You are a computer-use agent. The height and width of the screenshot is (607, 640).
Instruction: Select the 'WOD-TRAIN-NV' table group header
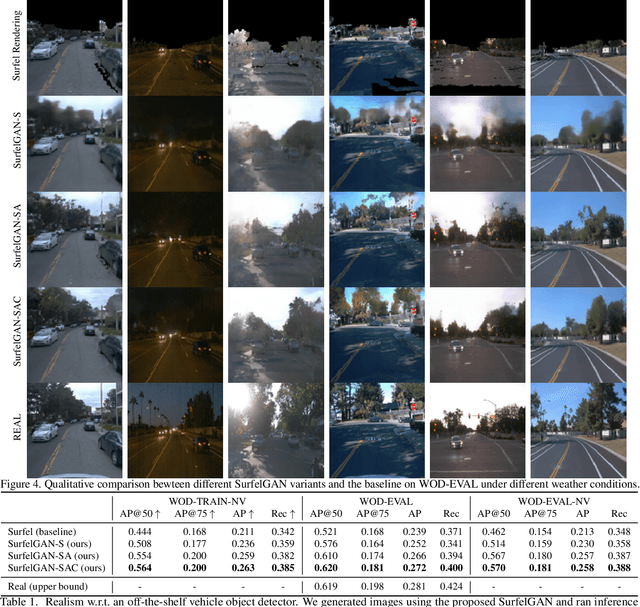[x=207, y=501]
